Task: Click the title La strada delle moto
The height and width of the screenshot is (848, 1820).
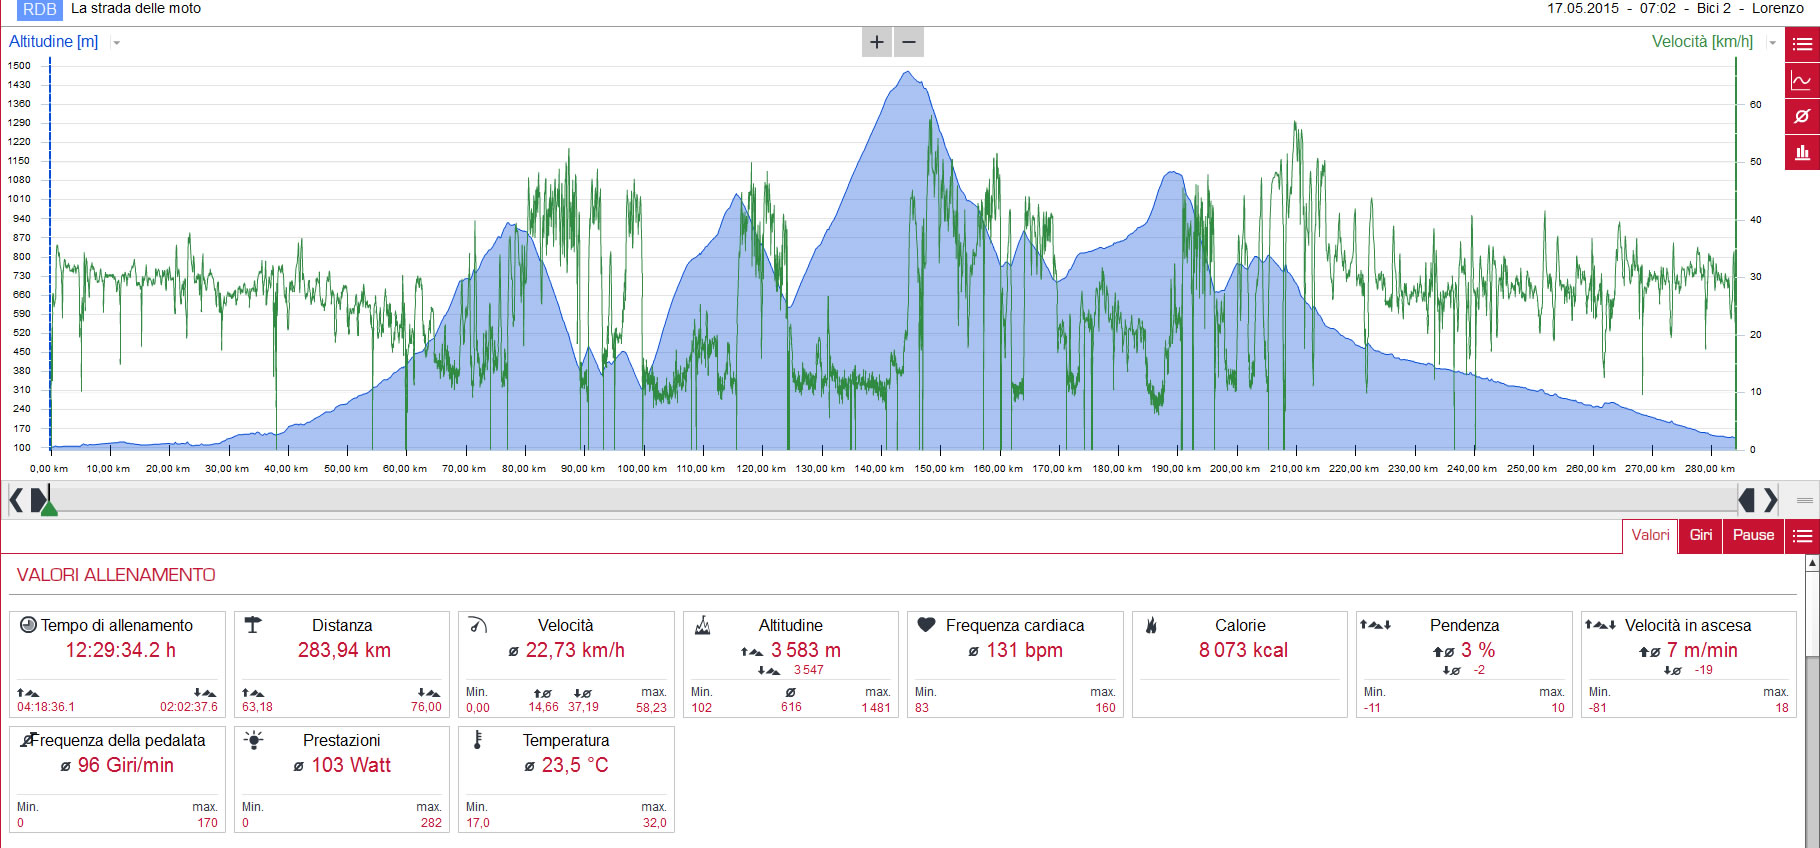Action: click(x=136, y=8)
